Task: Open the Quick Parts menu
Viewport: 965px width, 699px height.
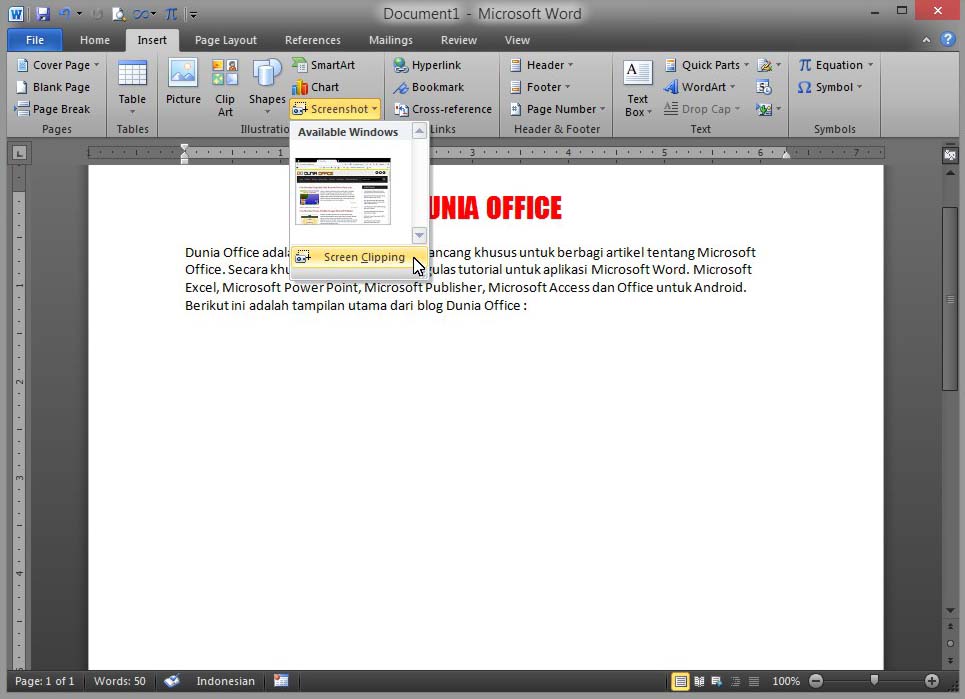Action: (707, 65)
